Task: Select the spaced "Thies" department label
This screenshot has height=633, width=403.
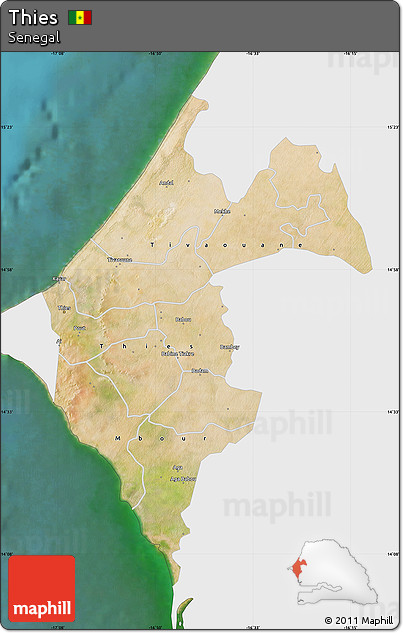Action: pos(146,346)
